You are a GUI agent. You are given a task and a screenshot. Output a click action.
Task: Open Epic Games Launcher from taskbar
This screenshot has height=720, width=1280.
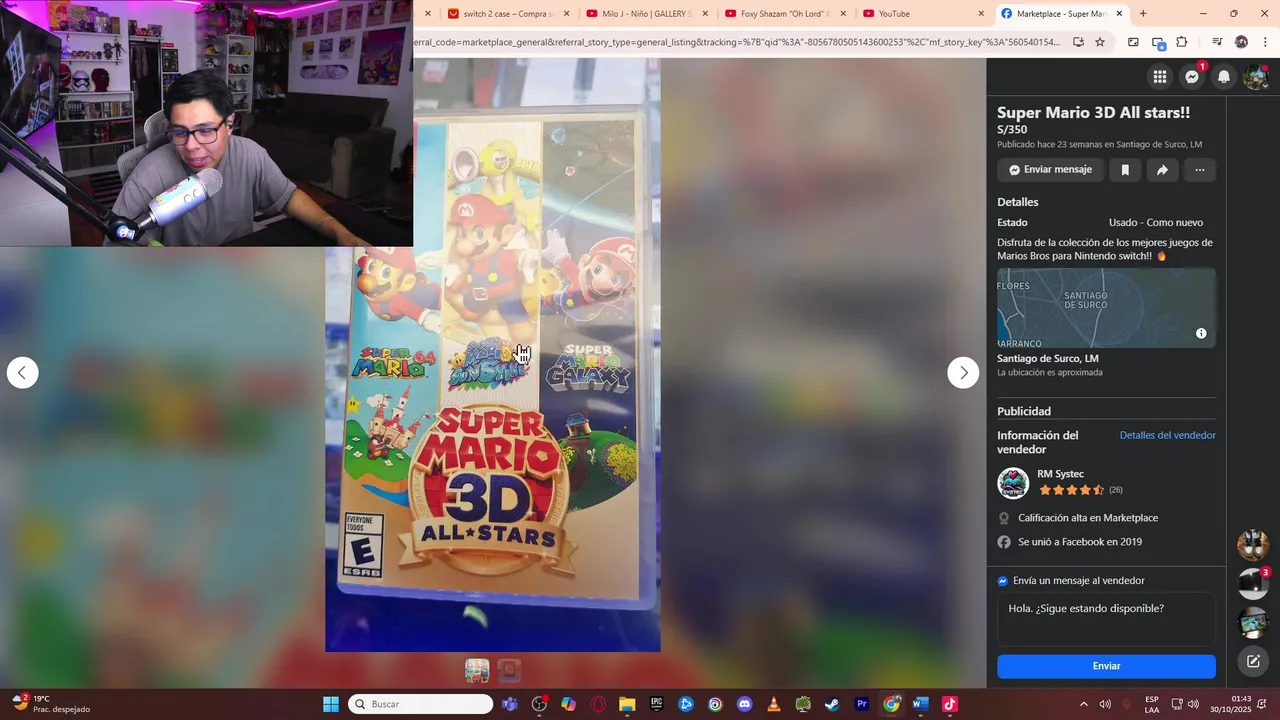click(657, 704)
